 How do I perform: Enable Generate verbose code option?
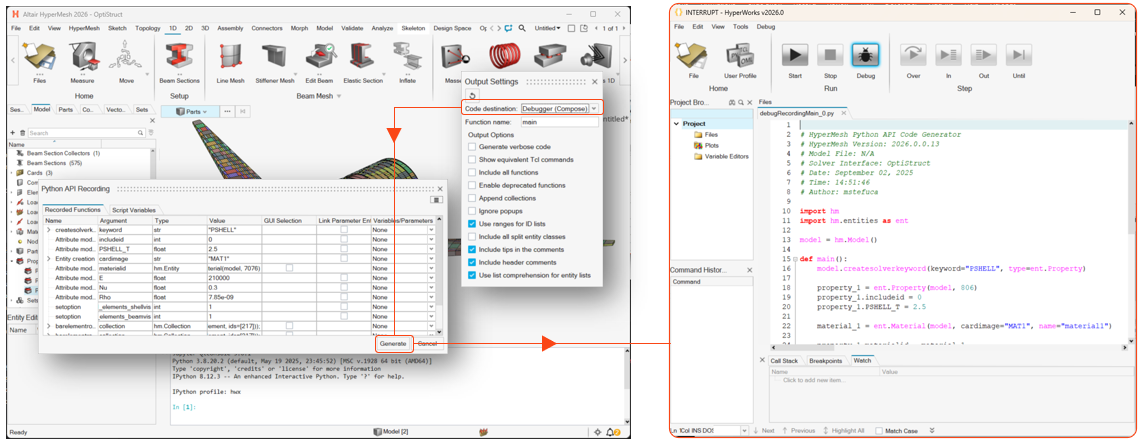pyautogui.click(x=472, y=147)
